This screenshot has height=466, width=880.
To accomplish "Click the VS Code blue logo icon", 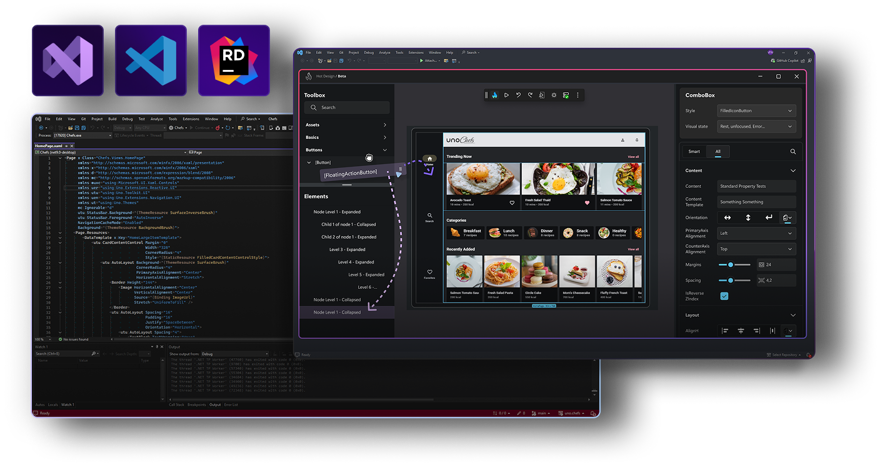I will (150, 60).
